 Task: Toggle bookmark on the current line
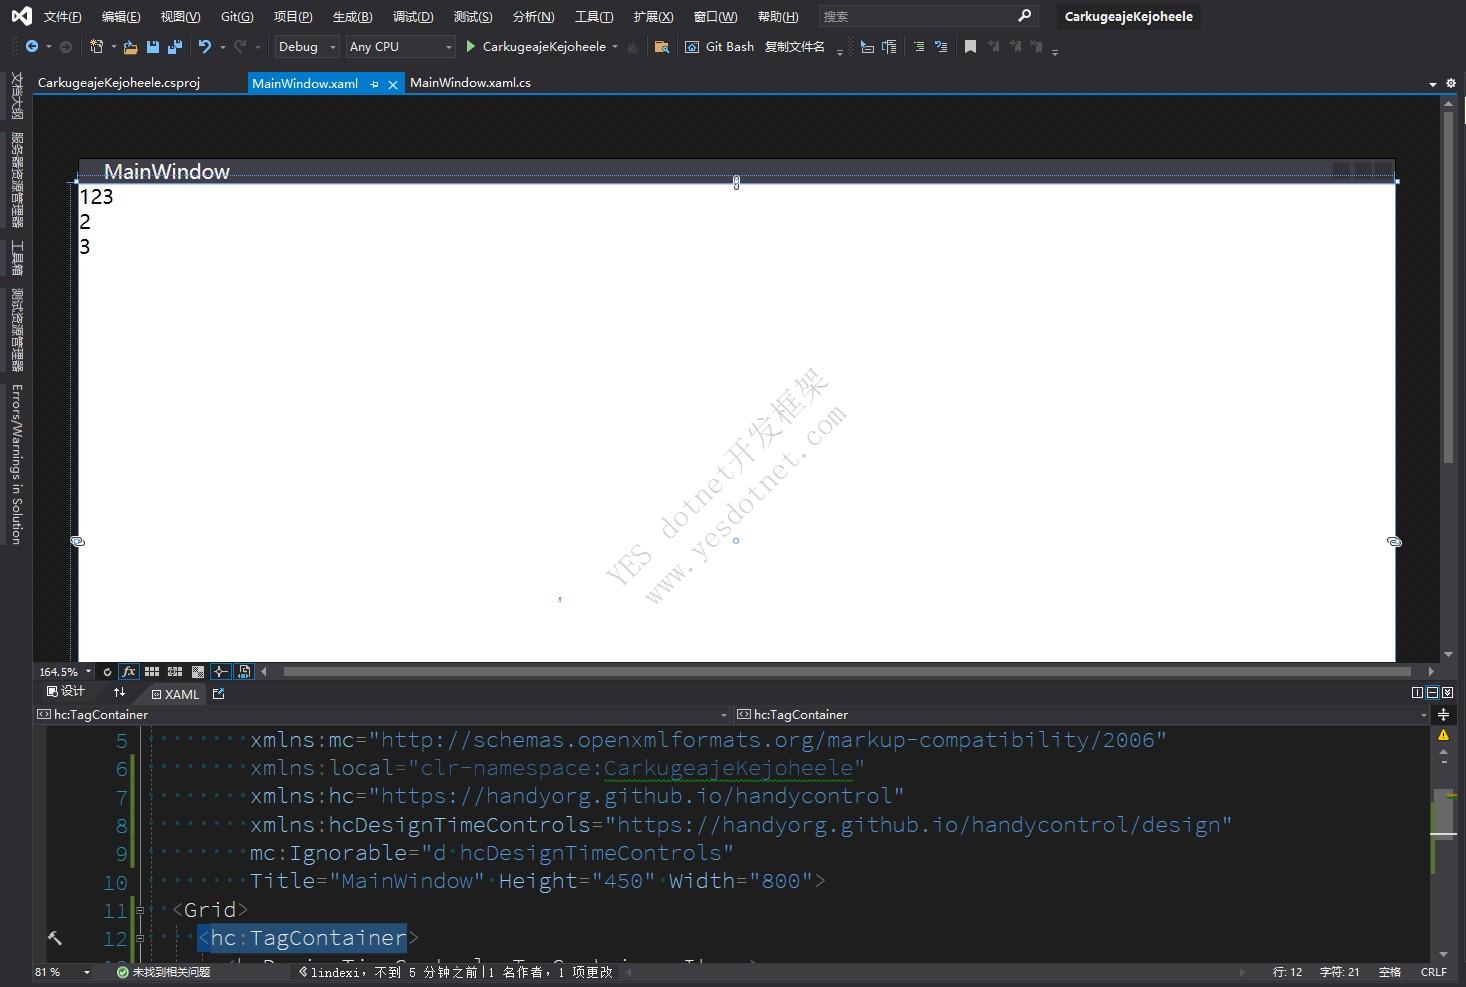pyautogui.click(x=970, y=47)
